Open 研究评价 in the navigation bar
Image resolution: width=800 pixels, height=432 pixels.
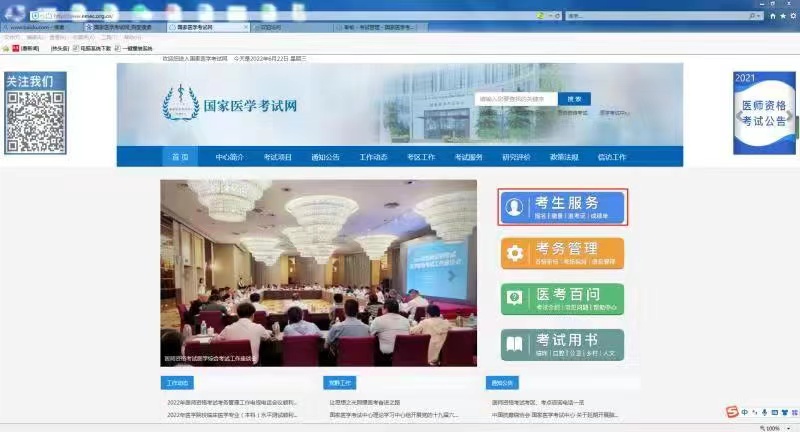516,157
